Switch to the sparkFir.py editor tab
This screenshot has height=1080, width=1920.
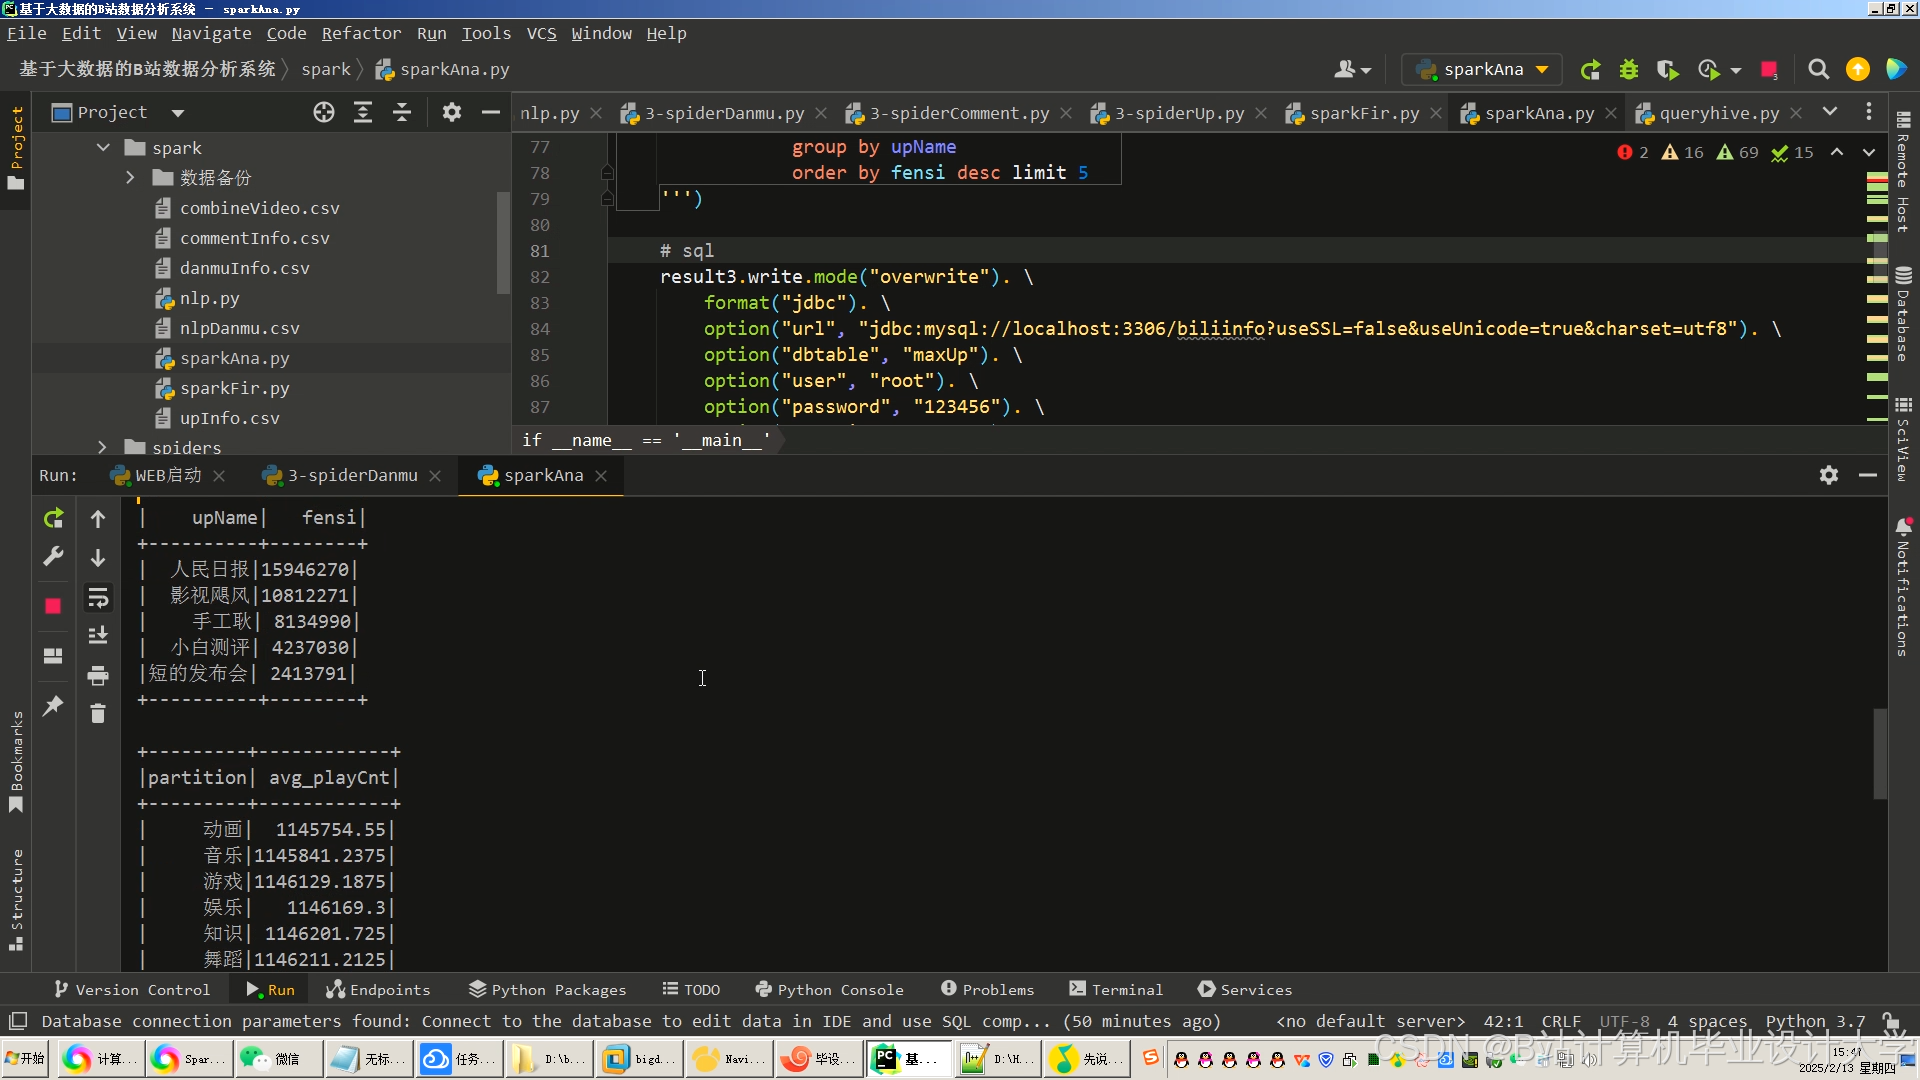point(1363,113)
